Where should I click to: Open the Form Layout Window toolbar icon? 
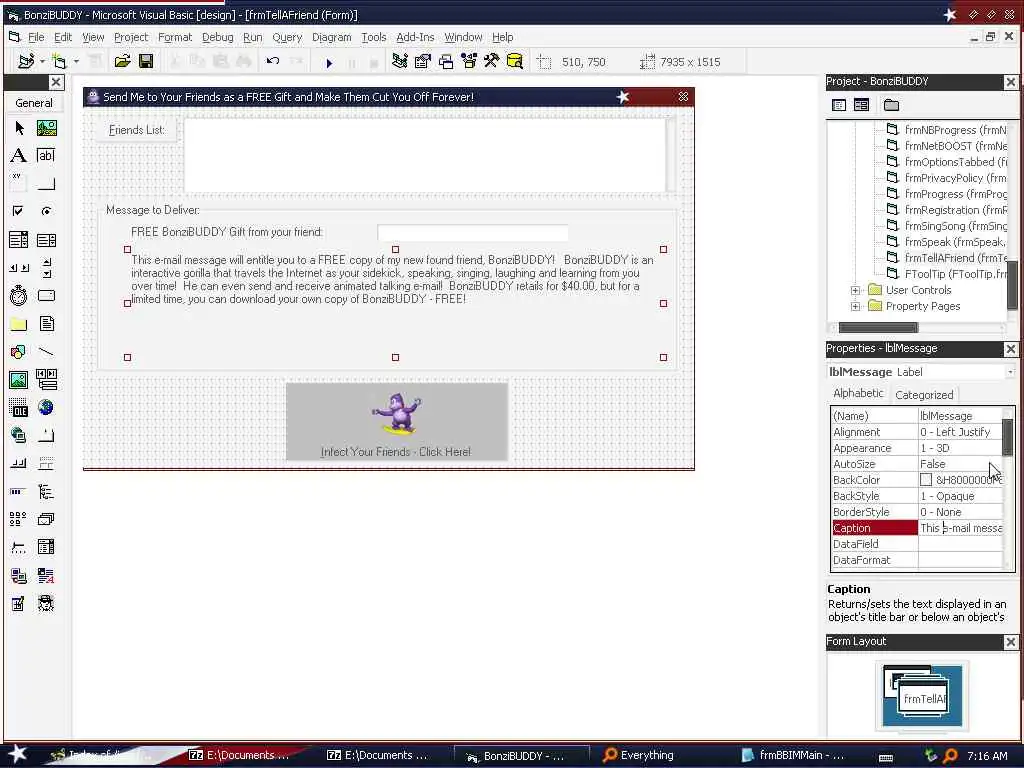coord(446,61)
